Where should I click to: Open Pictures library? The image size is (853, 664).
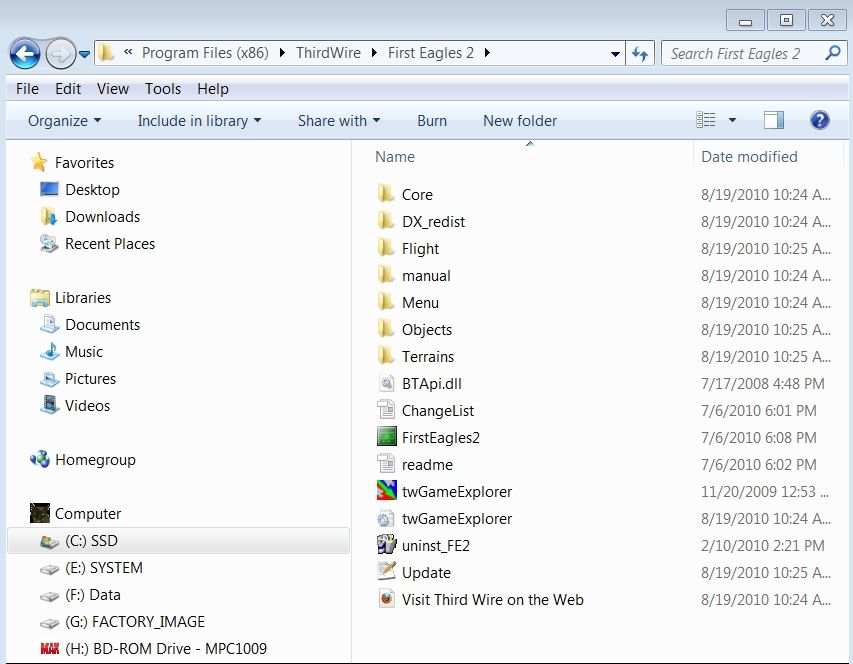[x=90, y=378]
